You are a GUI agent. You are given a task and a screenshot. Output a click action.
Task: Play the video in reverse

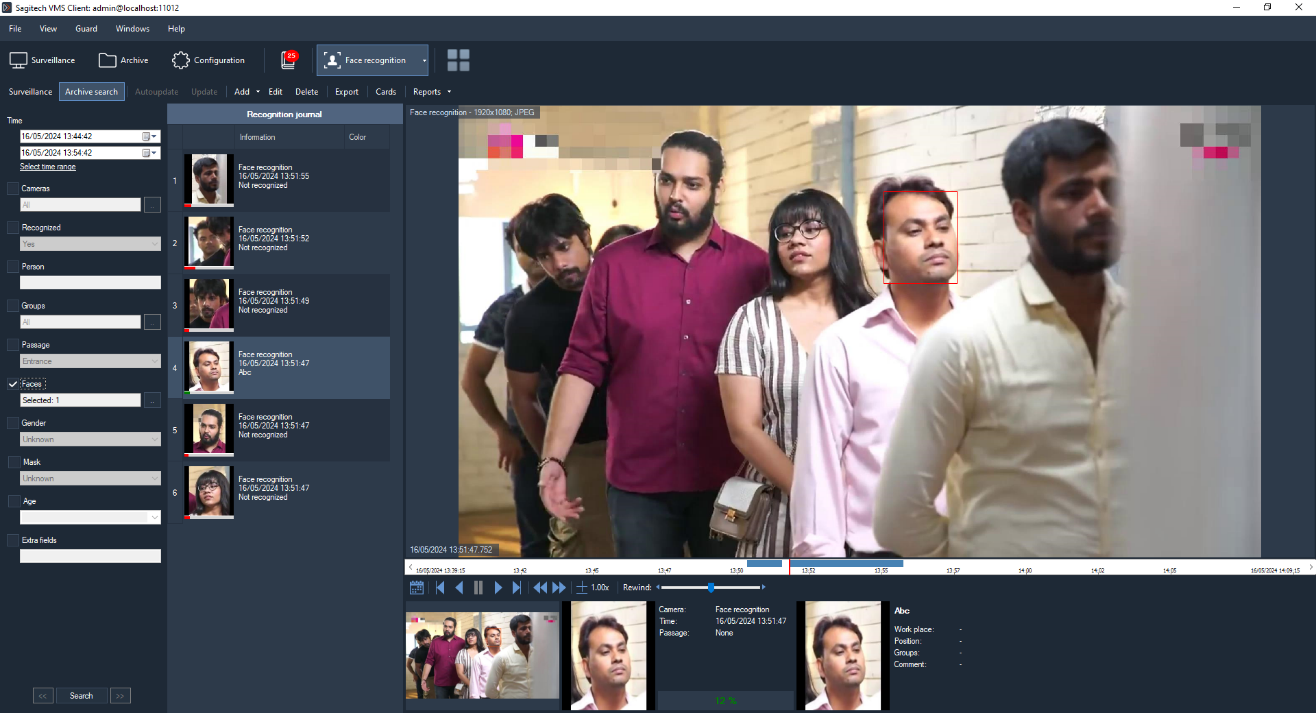coord(459,588)
